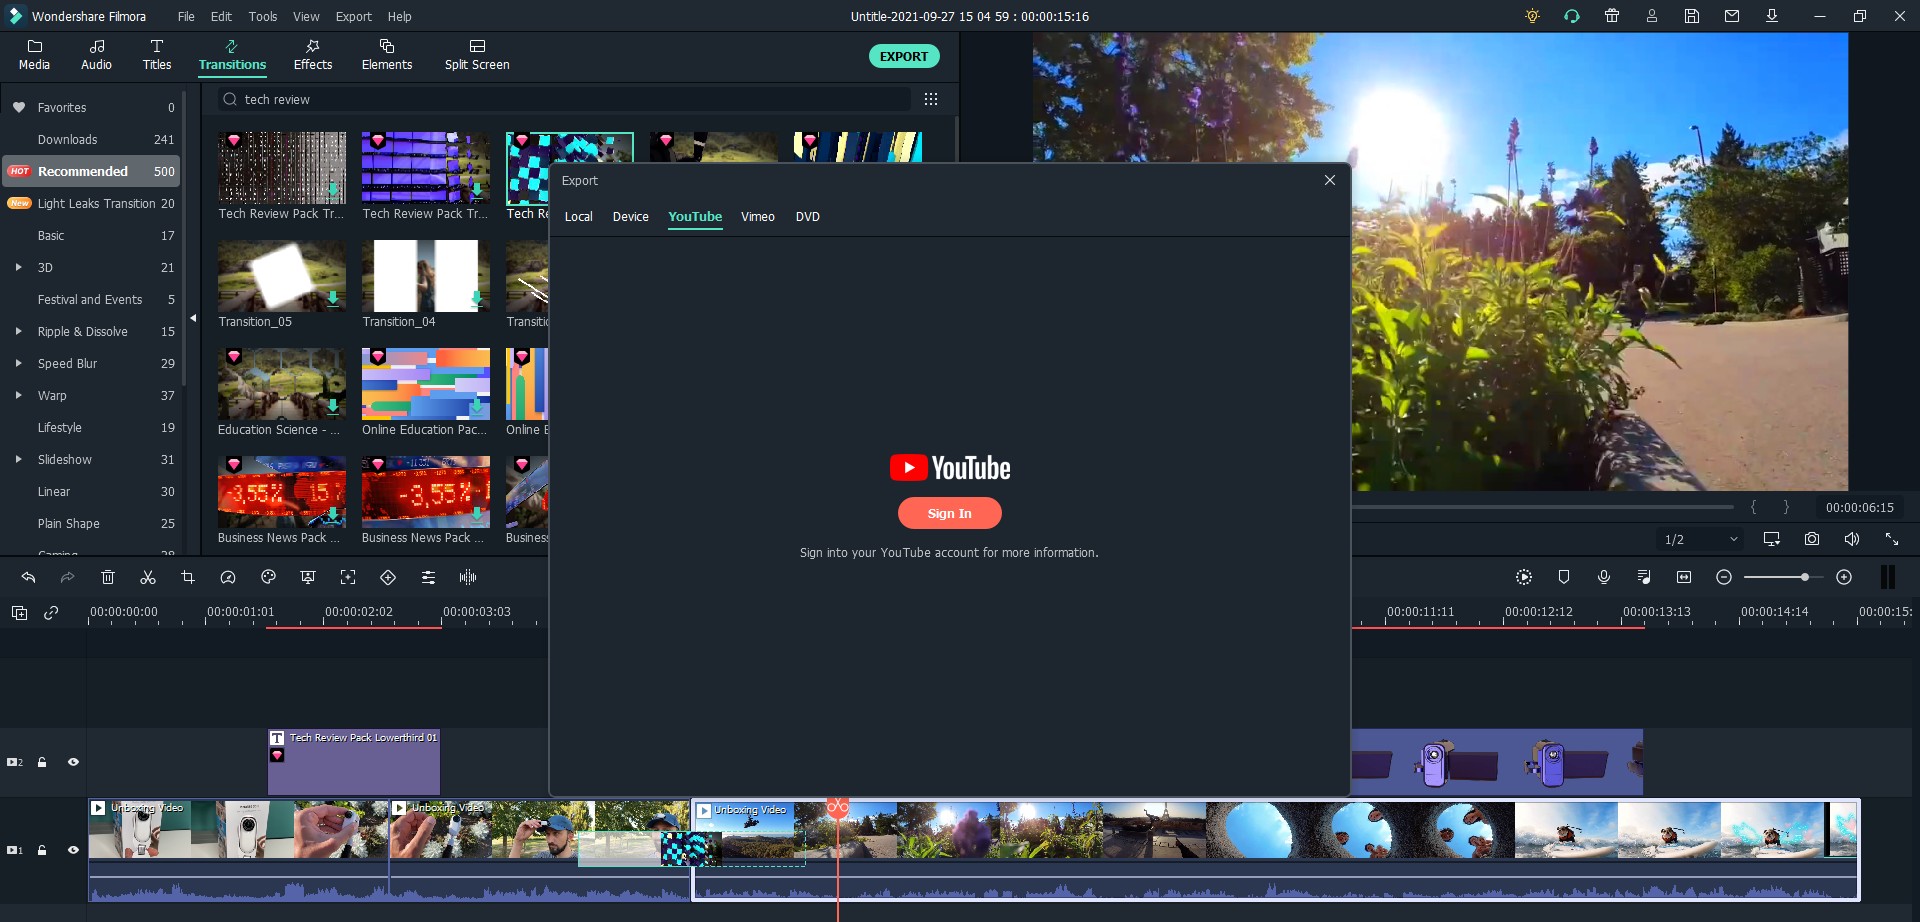Record voiceover with microphone icon
Image resolution: width=1920 pixels, height=922 pixels.
click(x=1604, y=577)
